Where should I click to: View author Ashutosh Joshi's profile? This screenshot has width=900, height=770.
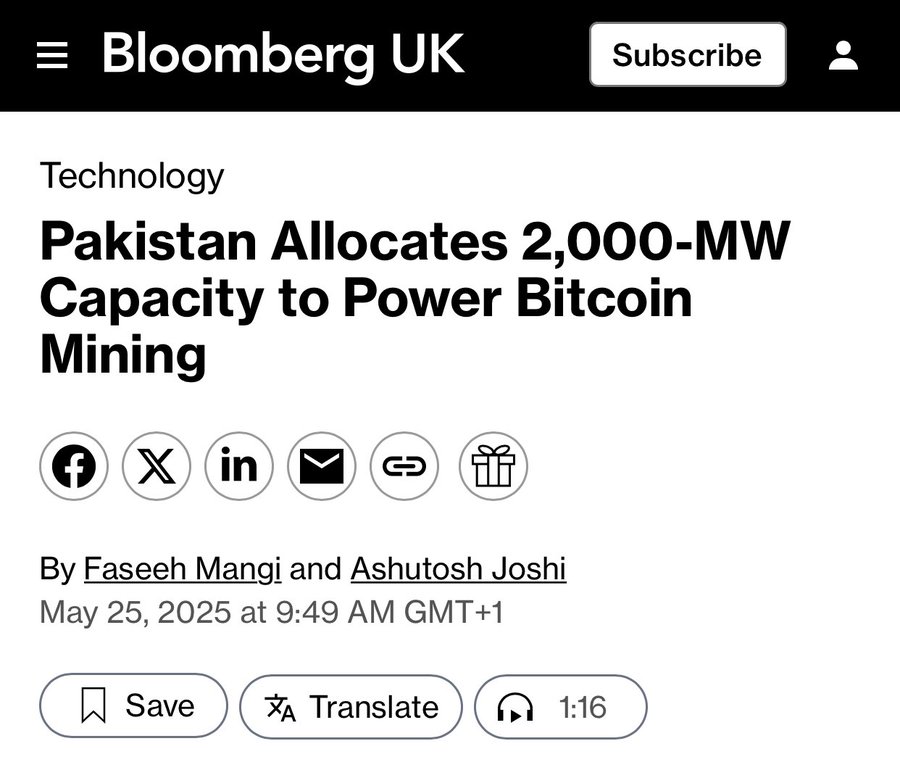coord(458,569)
